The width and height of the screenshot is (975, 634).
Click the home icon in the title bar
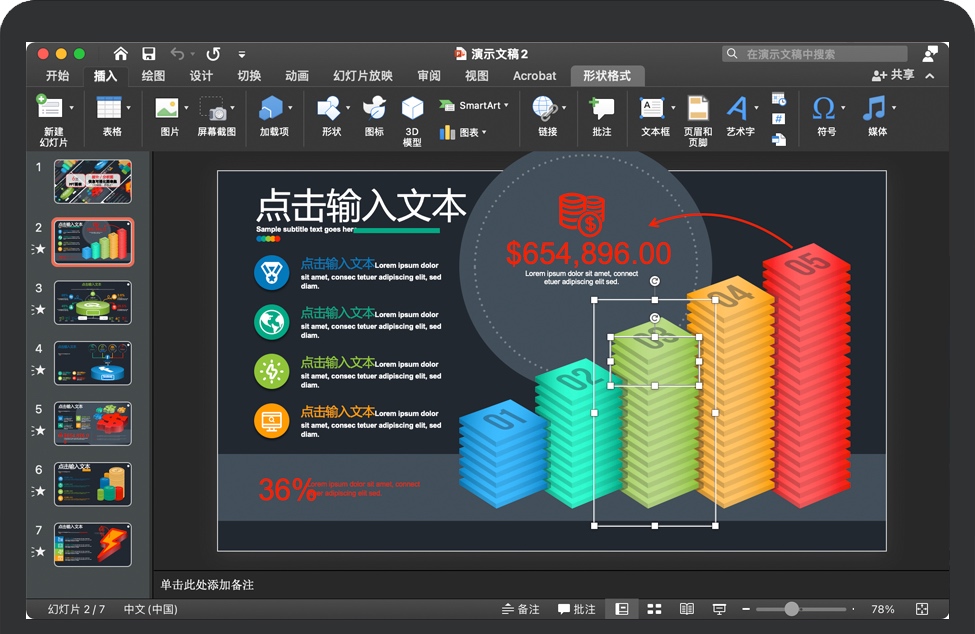[121, 54]
